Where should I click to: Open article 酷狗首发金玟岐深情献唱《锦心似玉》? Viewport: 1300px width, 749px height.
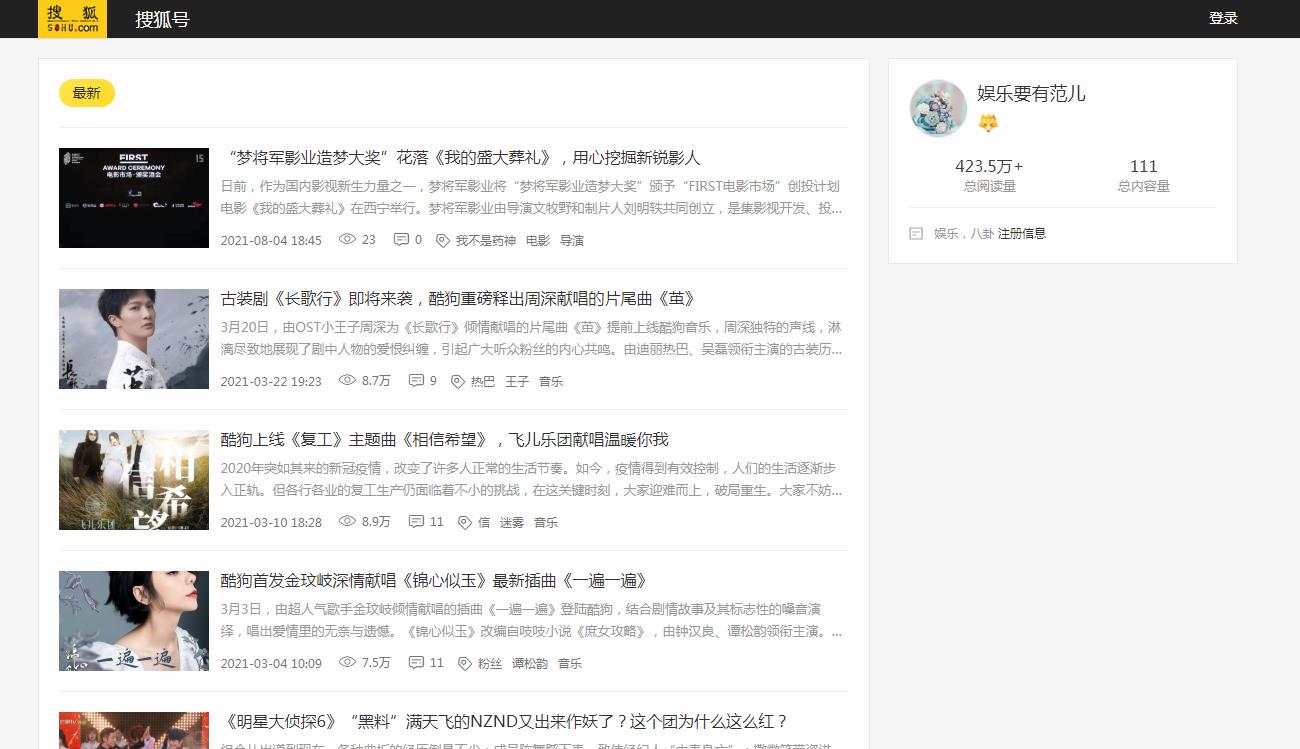pos(434,580)
